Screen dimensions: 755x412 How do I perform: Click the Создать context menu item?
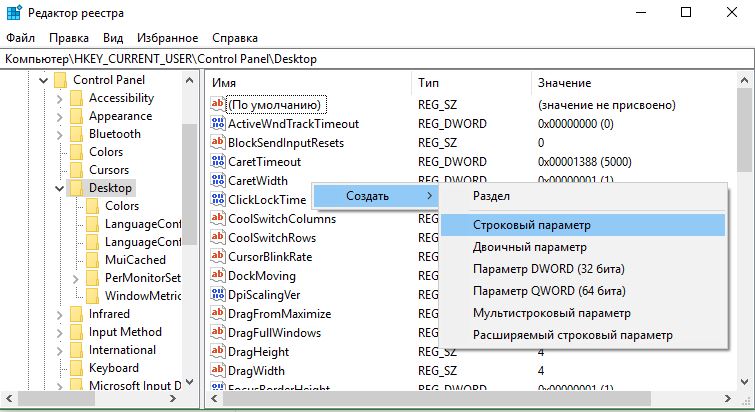pos(376,196)
